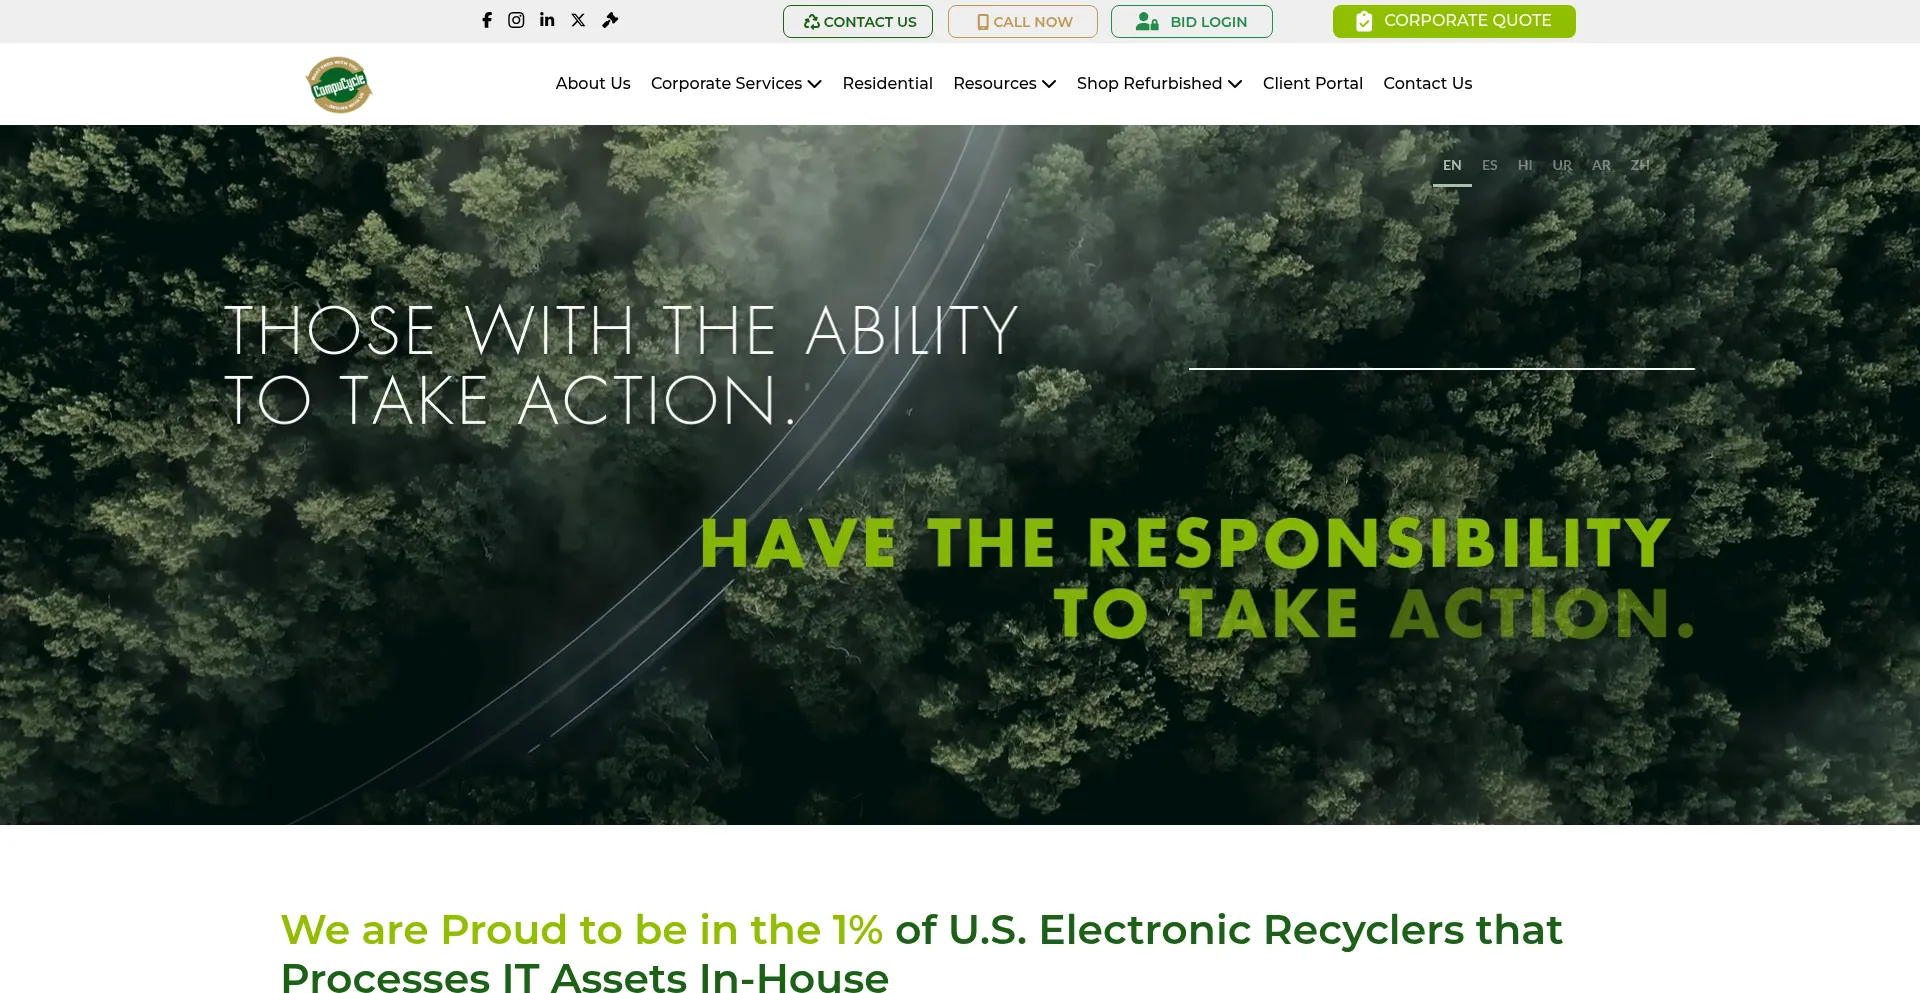This screenshot has height=993, width=1920.
Task: Click the CompuCycle logo
Action: [x=338, y=84]
